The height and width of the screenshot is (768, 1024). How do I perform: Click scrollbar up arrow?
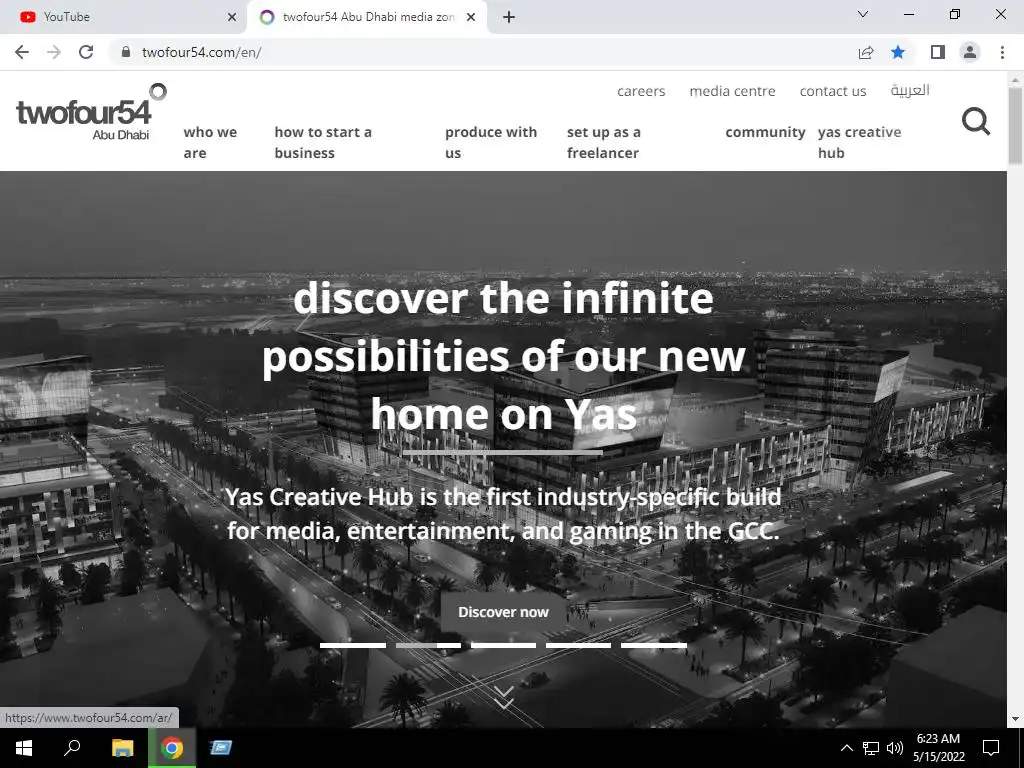pos(1016,78)
